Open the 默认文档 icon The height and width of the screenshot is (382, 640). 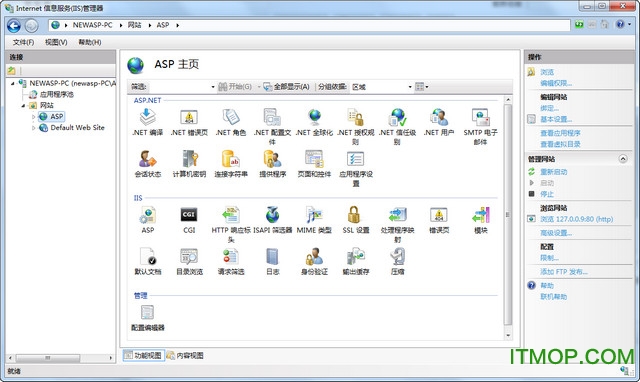click(147, 256)
